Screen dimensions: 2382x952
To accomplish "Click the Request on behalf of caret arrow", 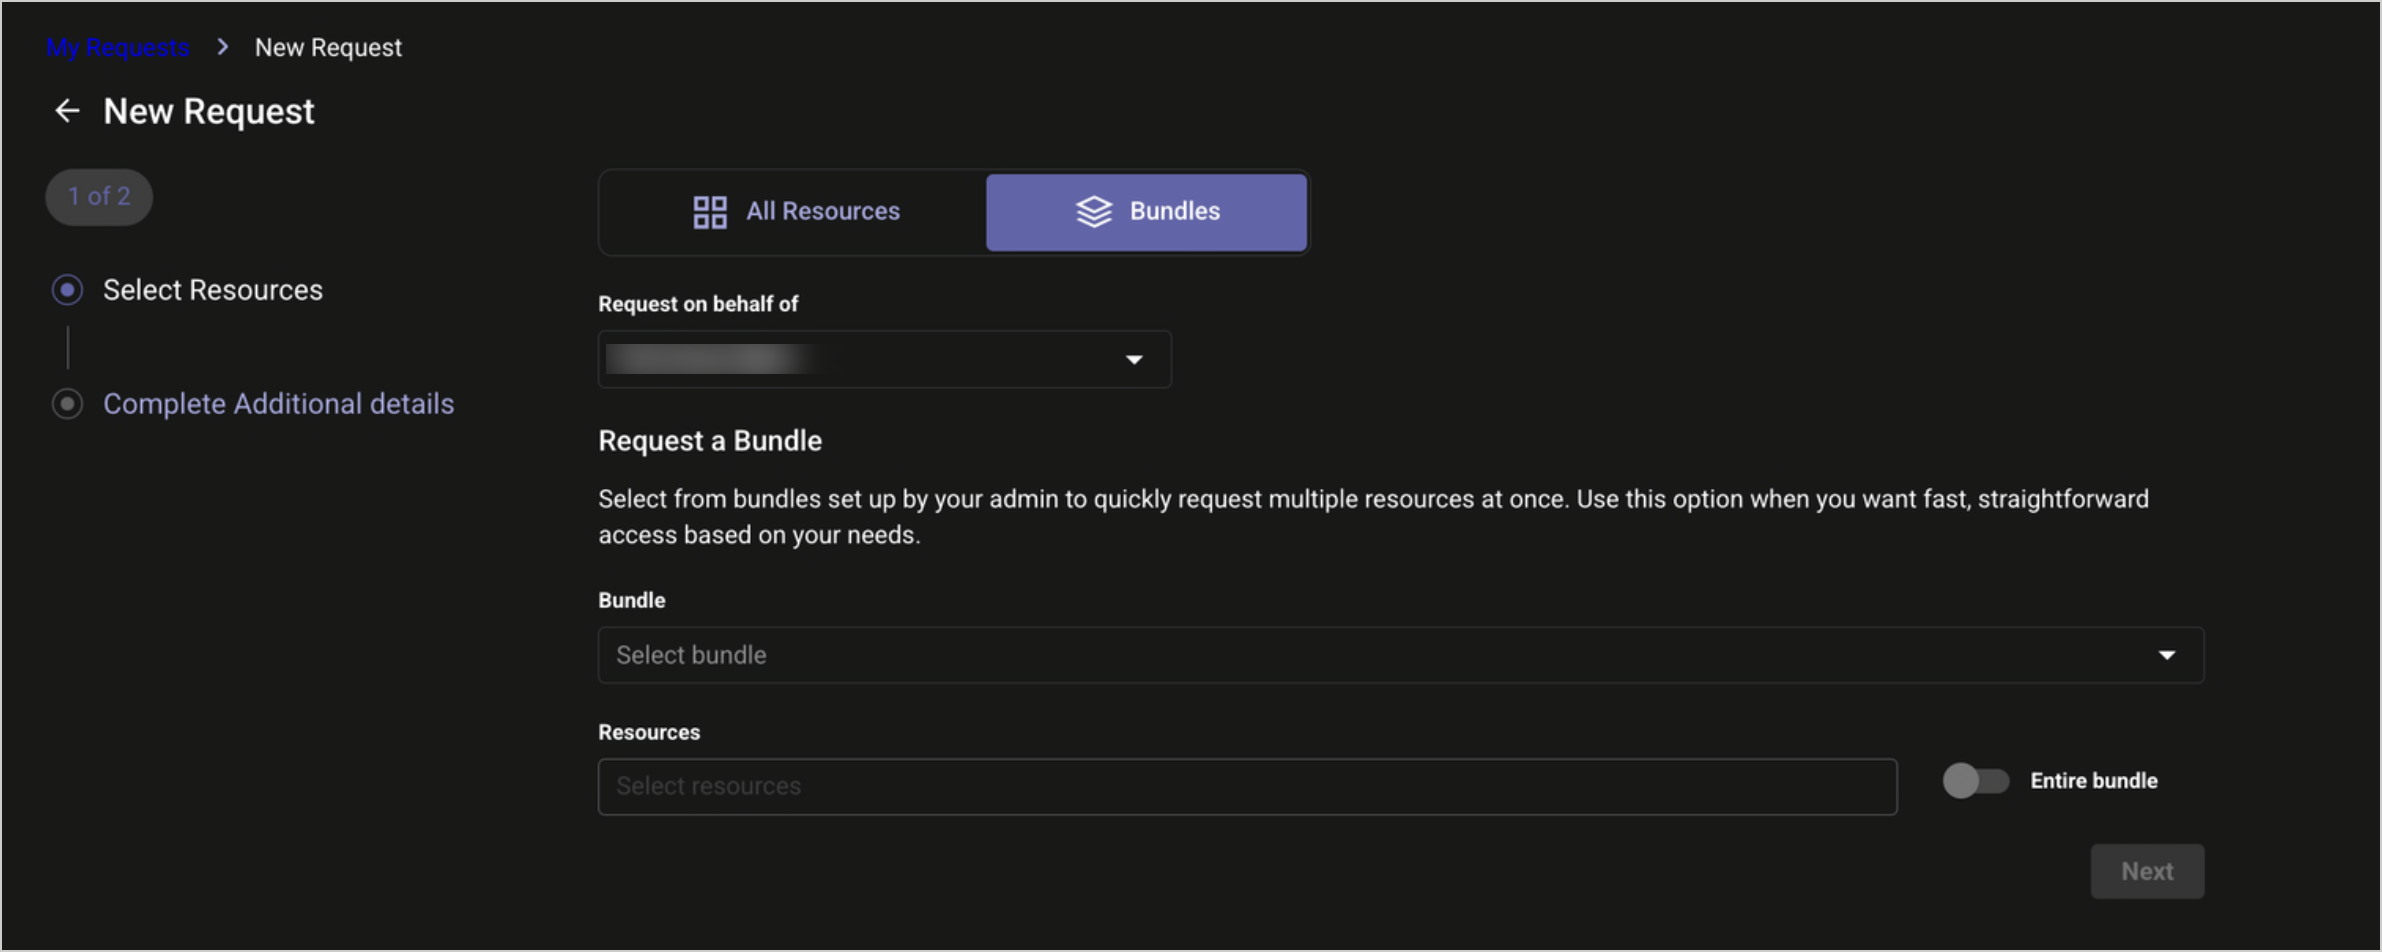I will tap(1134, 359).
